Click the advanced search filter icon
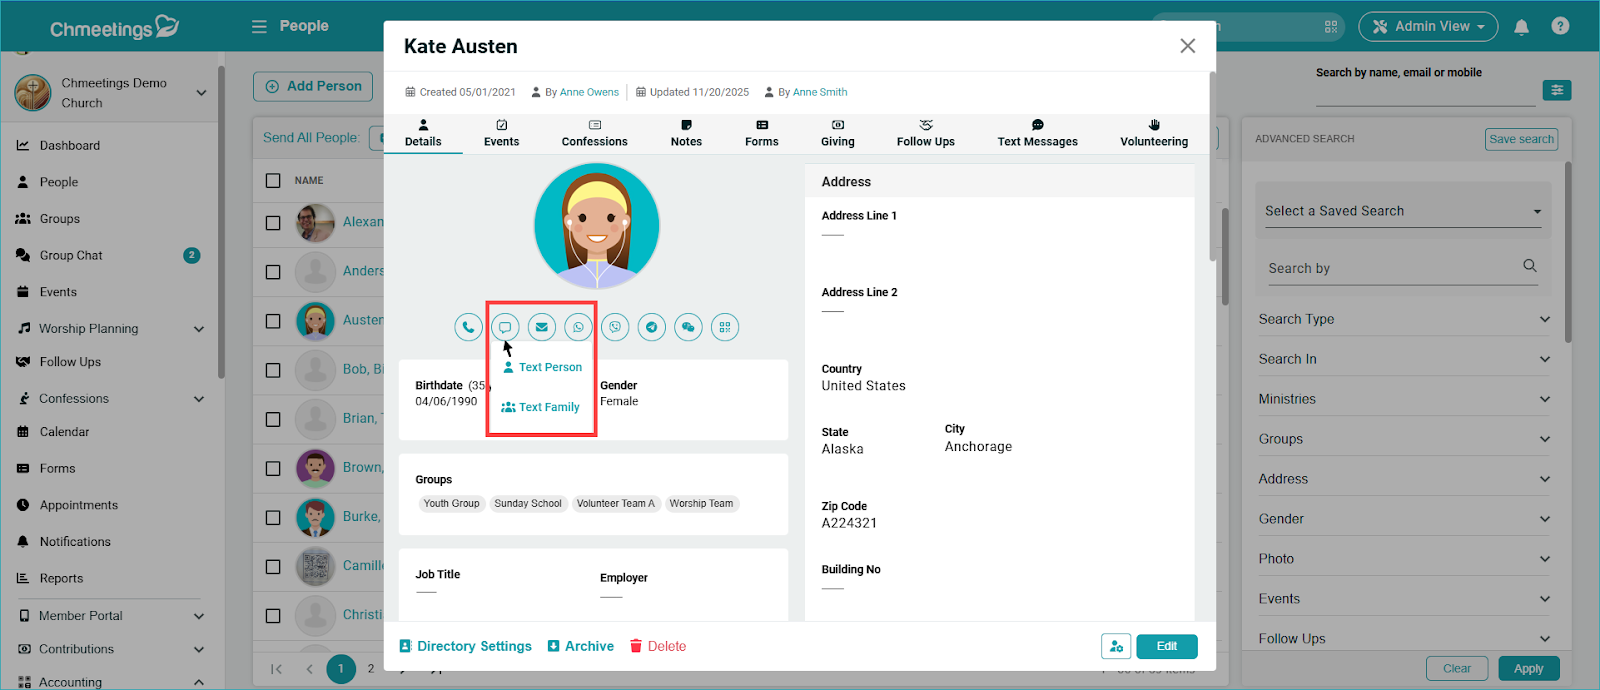1600x690 pixels. [1556, 91]
